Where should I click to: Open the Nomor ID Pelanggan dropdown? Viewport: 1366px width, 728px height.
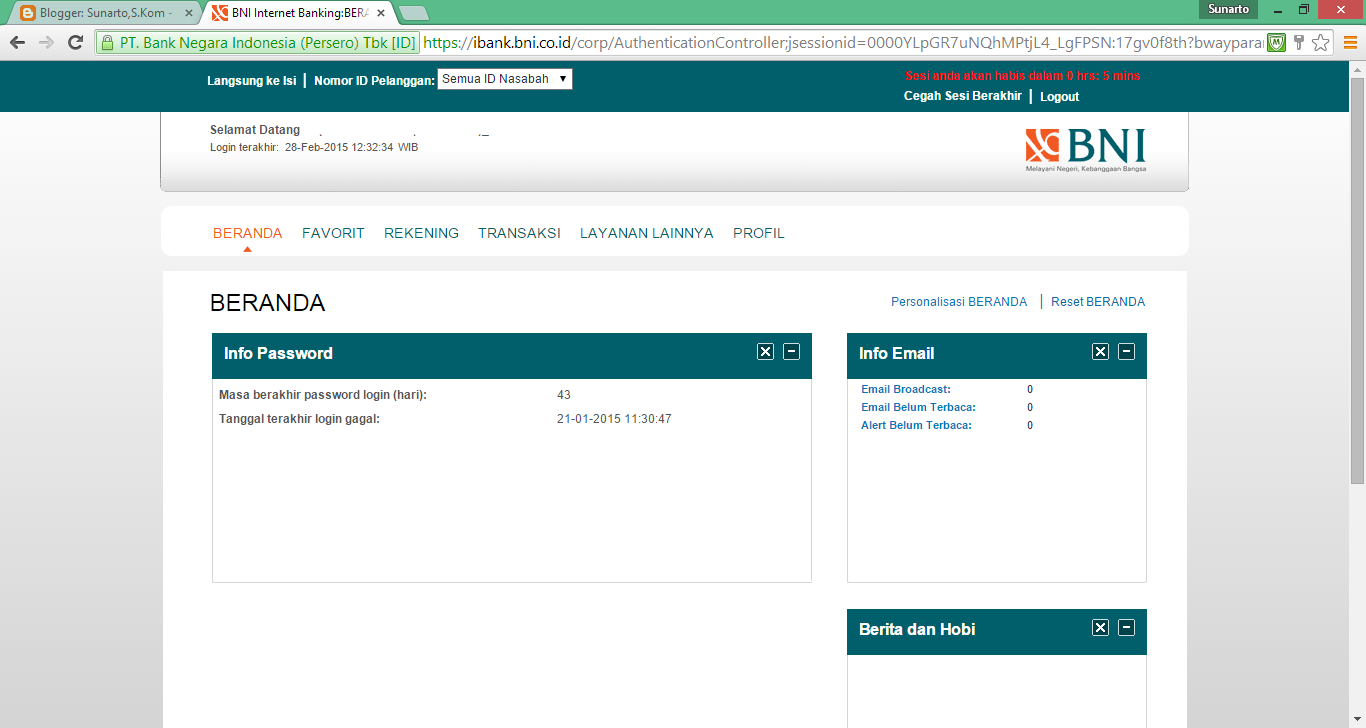click(505, 79)
